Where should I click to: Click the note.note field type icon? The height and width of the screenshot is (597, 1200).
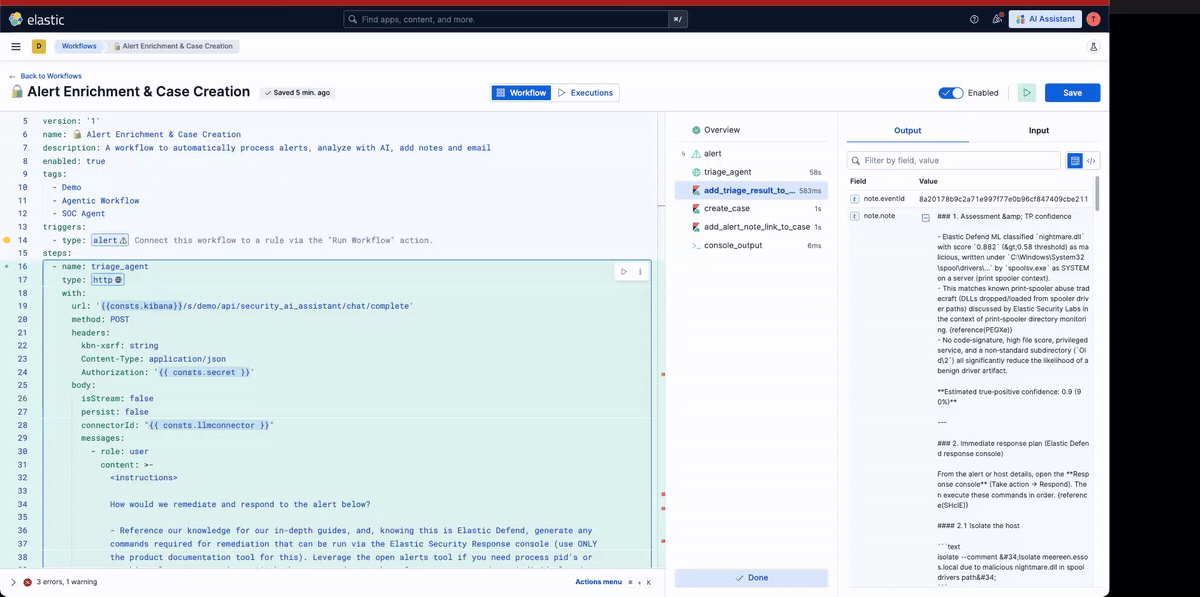point(855,216)
